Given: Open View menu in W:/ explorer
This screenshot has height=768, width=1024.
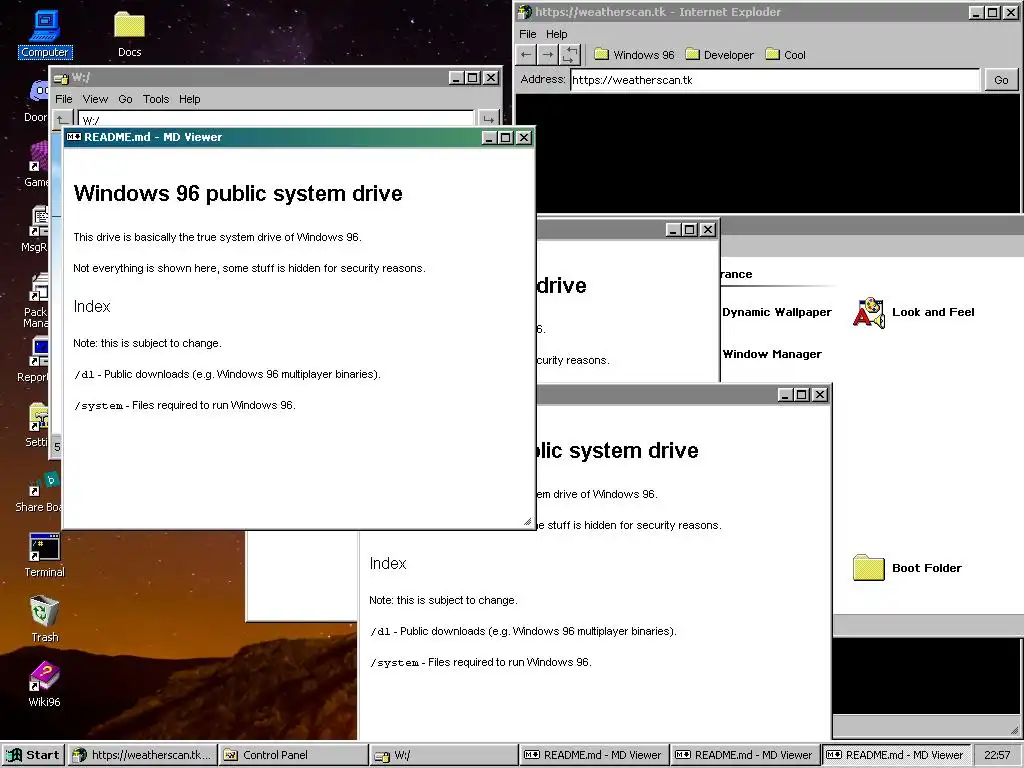Looking at the screenshot, I should pyautogui.click(x=95, y=99).
